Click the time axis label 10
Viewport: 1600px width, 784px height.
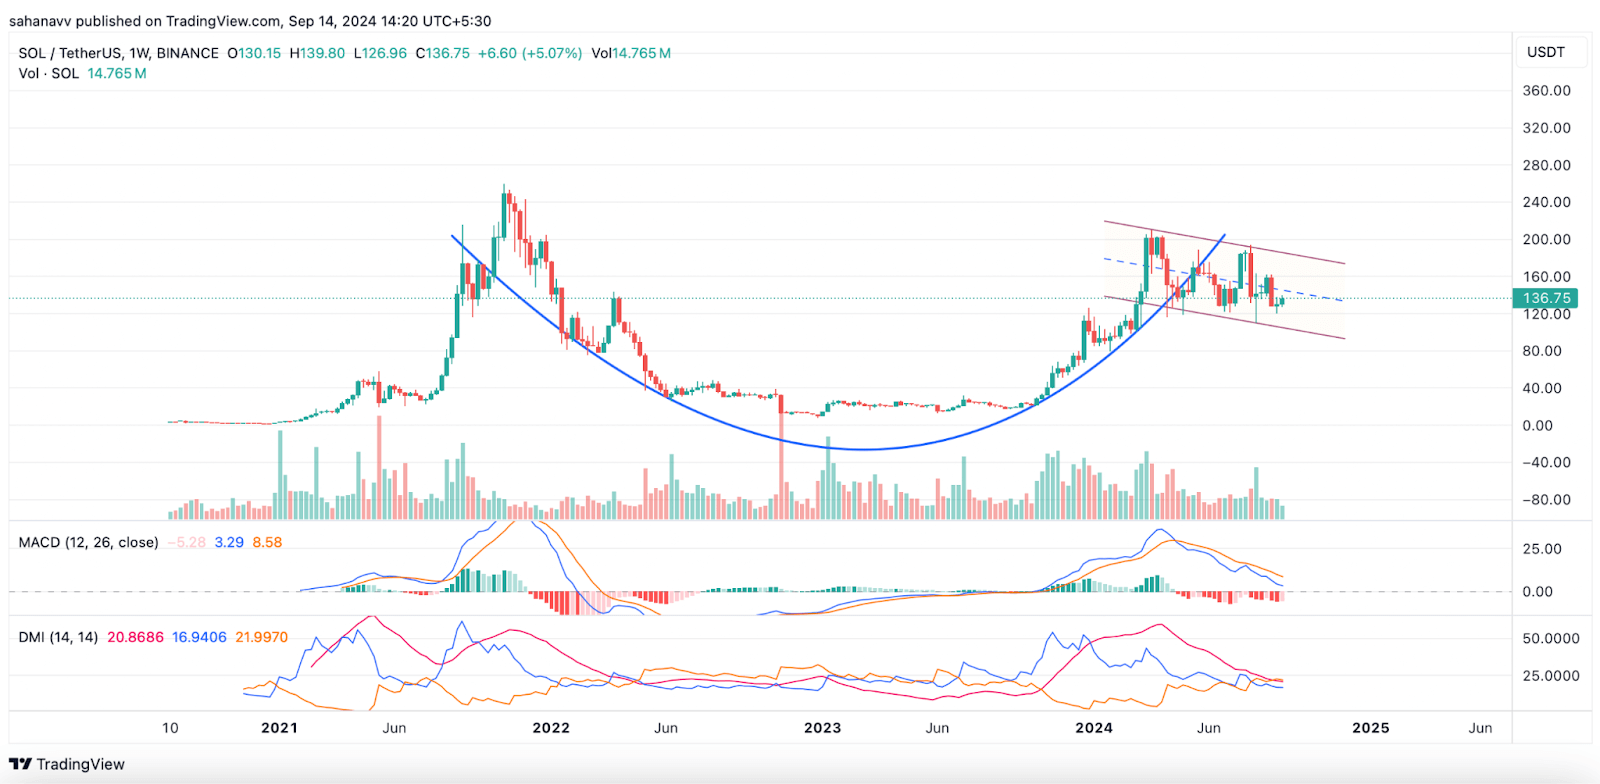point(171,728)
